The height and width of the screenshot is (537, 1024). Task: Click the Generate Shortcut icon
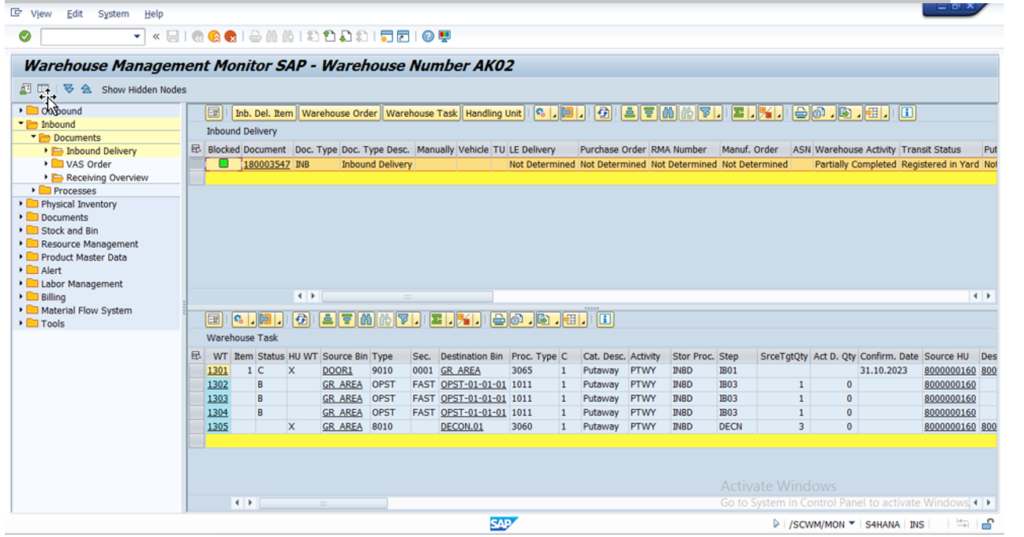(403, 37)
